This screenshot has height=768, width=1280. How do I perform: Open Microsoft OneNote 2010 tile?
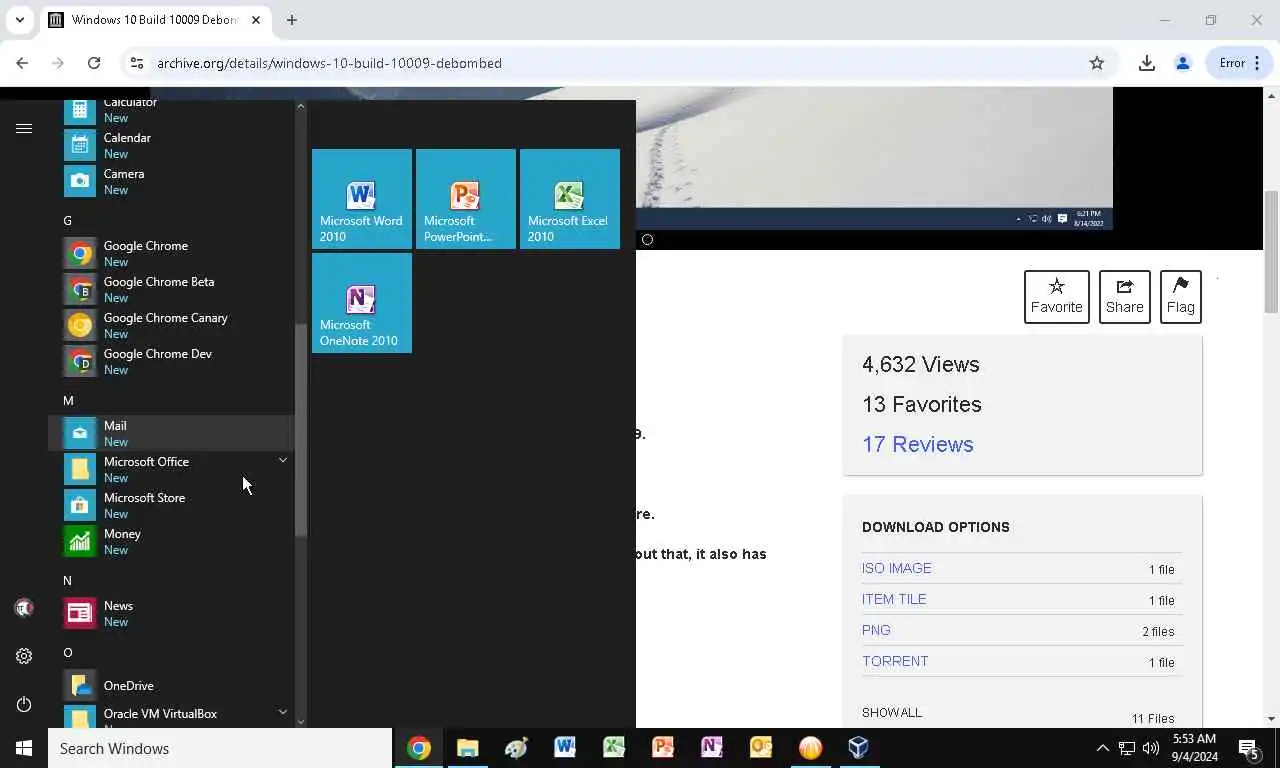pos(362,303)
